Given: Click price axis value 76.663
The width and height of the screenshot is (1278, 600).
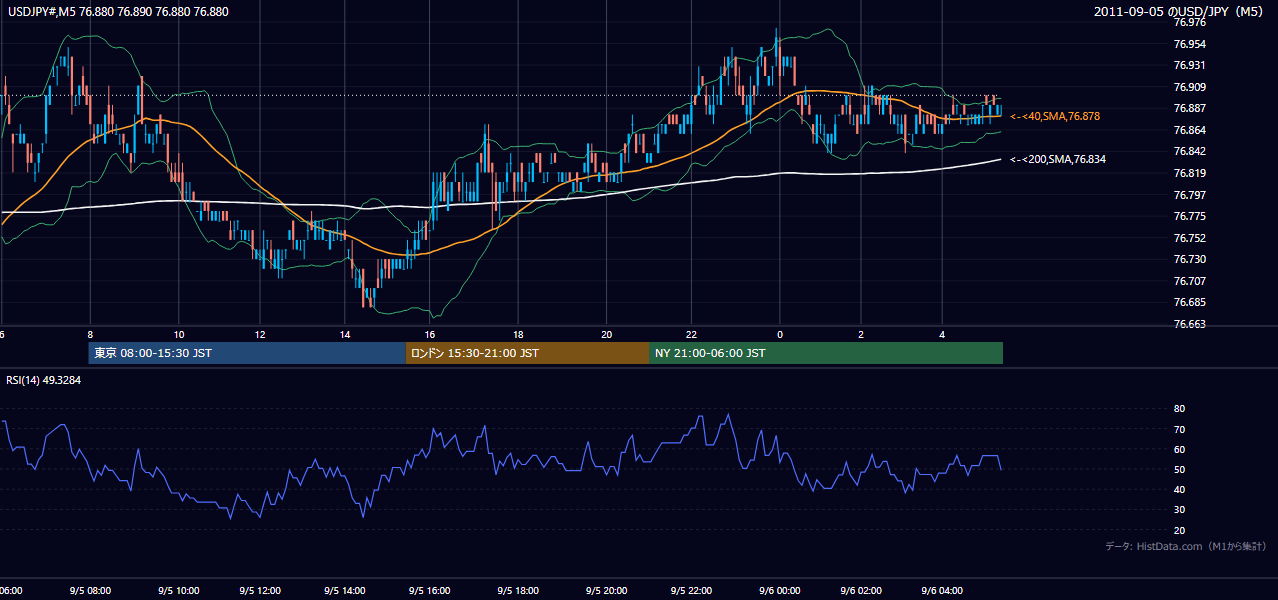Looking at the screenshot, I should coord(1189,324).
